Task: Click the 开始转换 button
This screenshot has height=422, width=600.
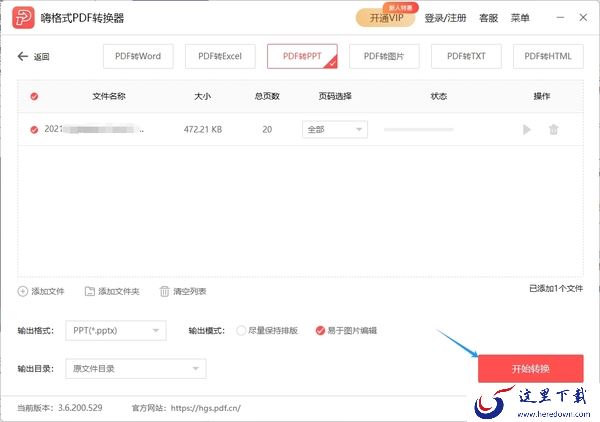Action: [531, 369]
